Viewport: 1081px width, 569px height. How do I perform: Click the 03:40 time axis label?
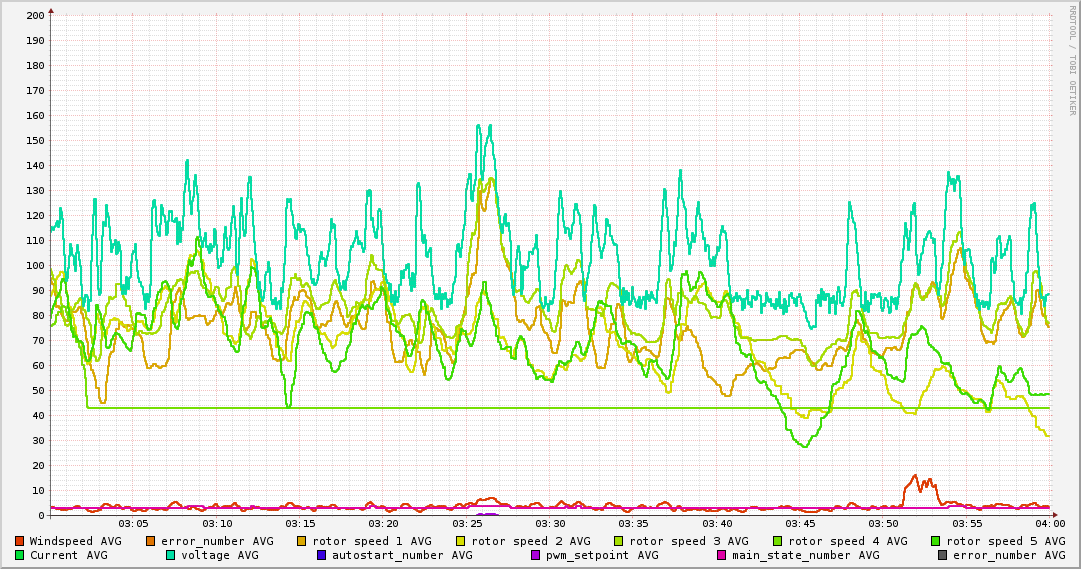click(717, 524)
